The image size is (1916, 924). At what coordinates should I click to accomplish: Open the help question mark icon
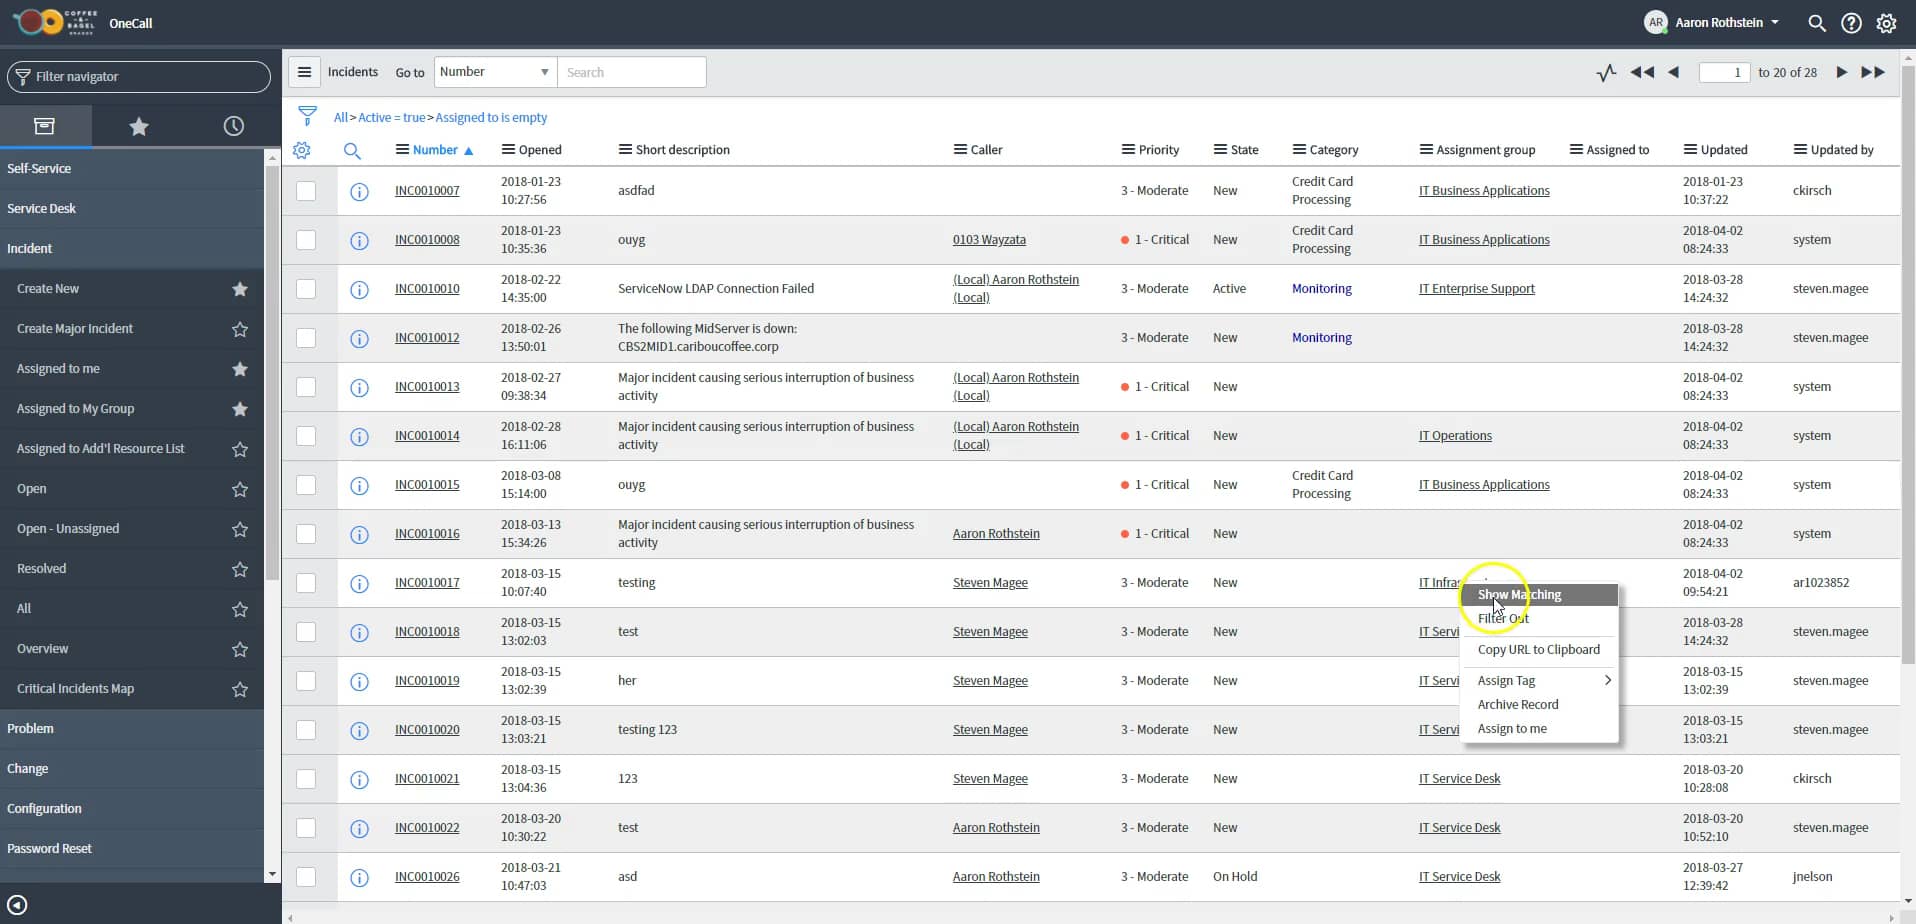pos(1851,22)
